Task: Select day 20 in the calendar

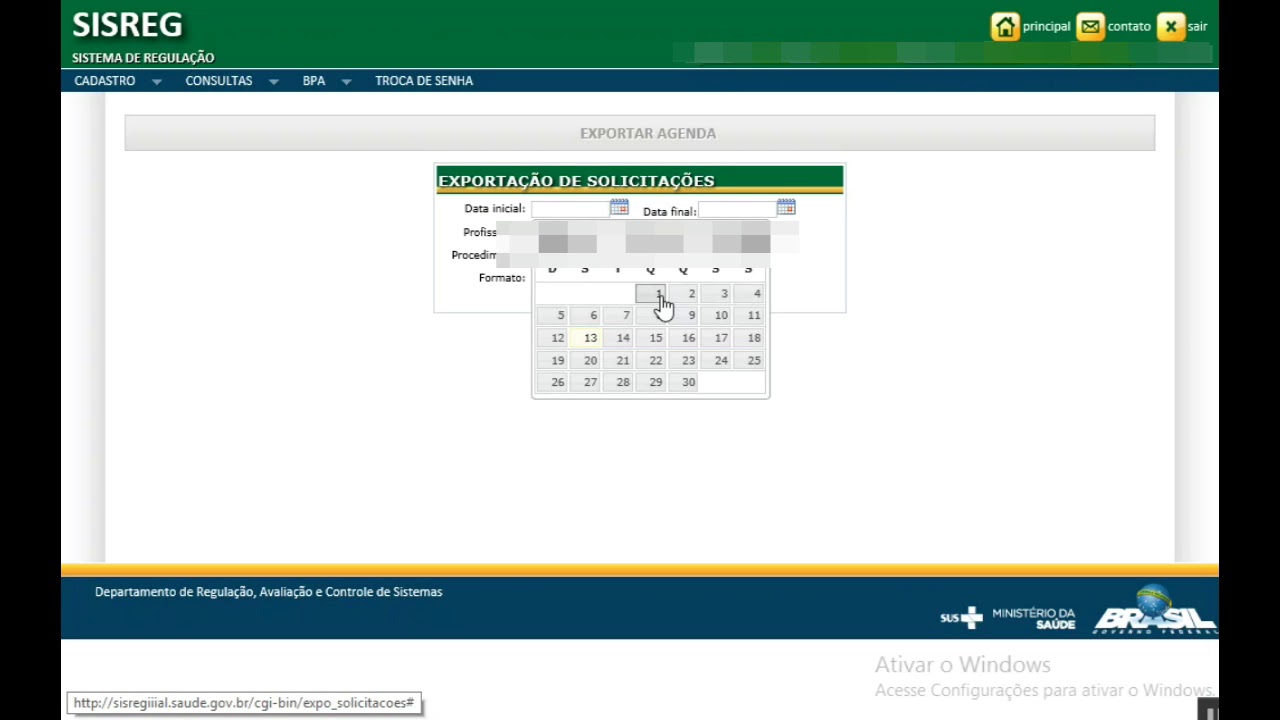Action: 585,360
